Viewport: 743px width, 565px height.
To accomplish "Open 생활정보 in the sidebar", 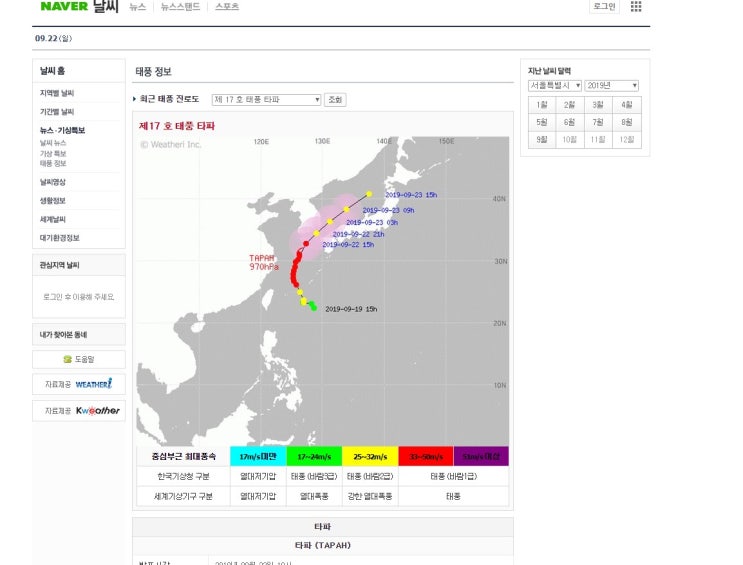I will pyautogui.click(x=53, y=200).
